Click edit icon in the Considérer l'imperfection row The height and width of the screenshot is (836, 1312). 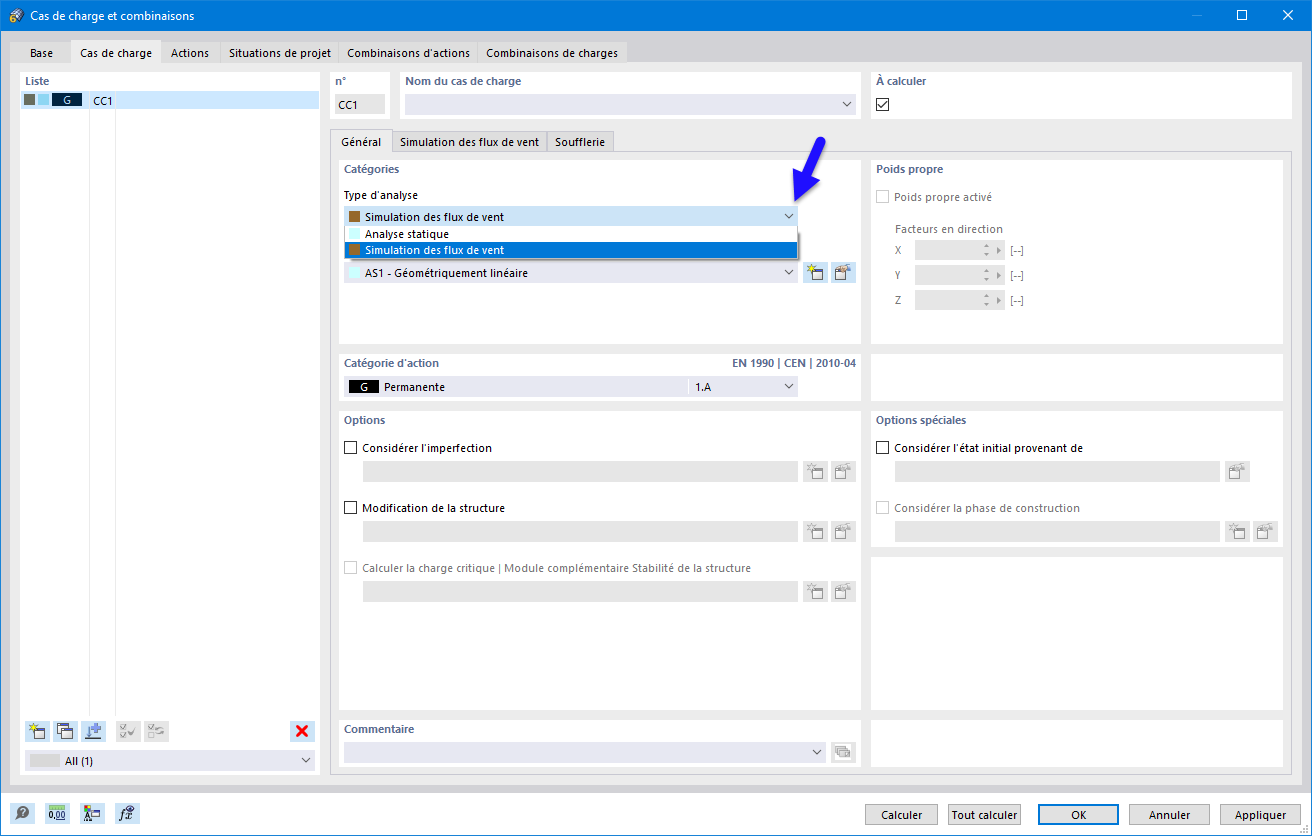pos(844,472)
